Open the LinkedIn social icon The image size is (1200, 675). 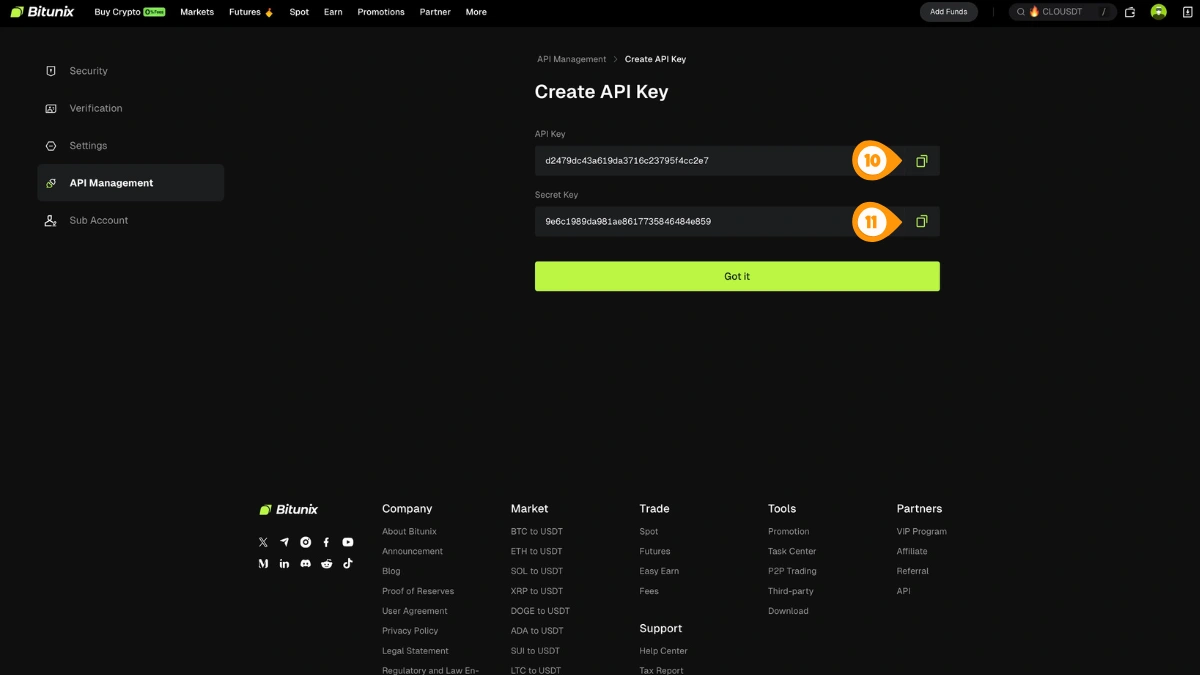(284, 564)
